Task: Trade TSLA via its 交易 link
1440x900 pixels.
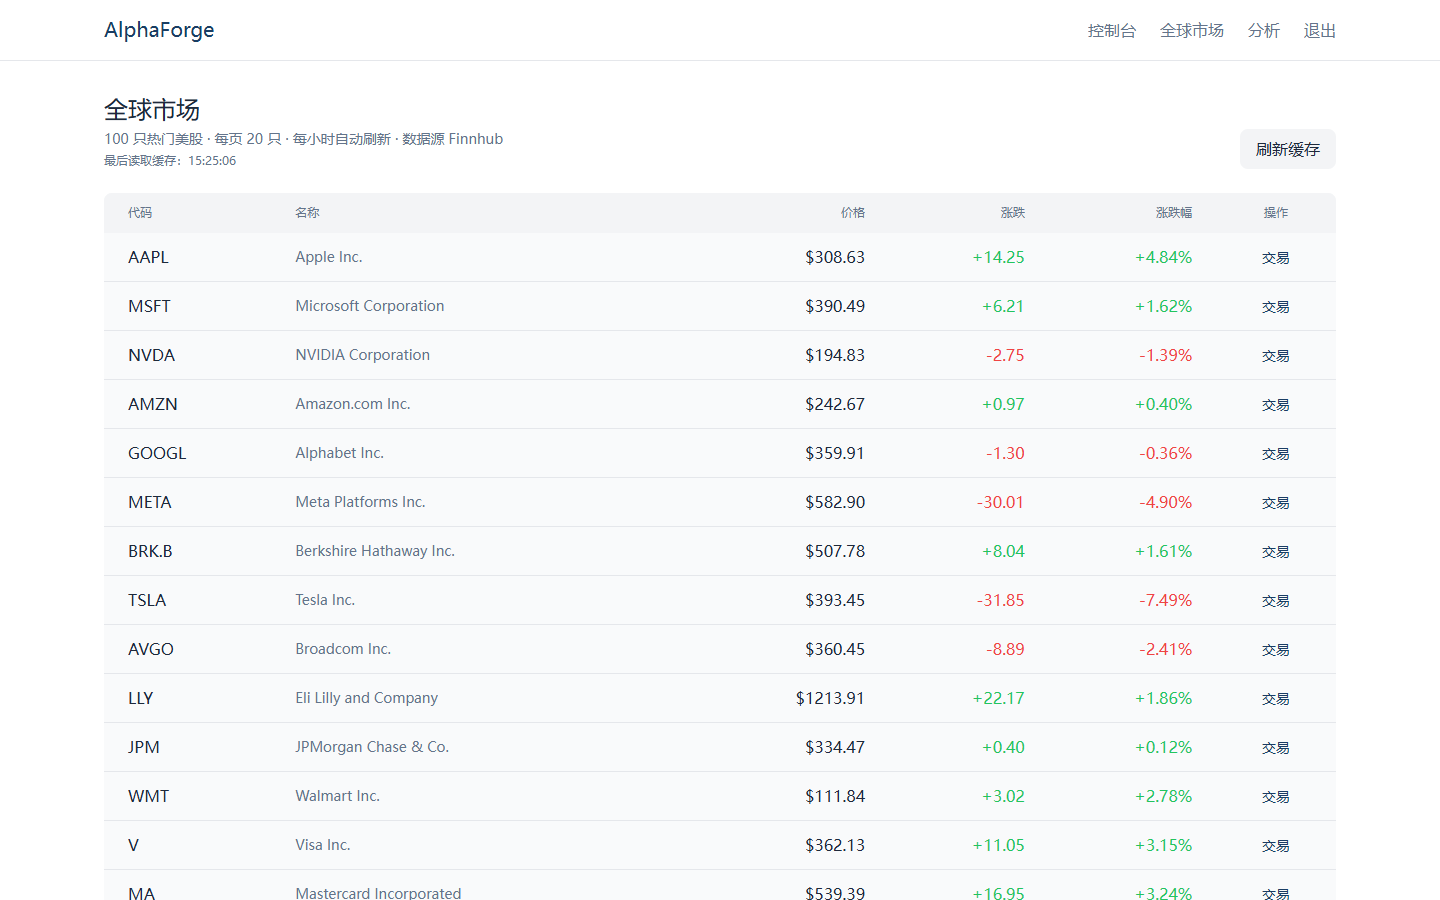Action: (1275, 601)
